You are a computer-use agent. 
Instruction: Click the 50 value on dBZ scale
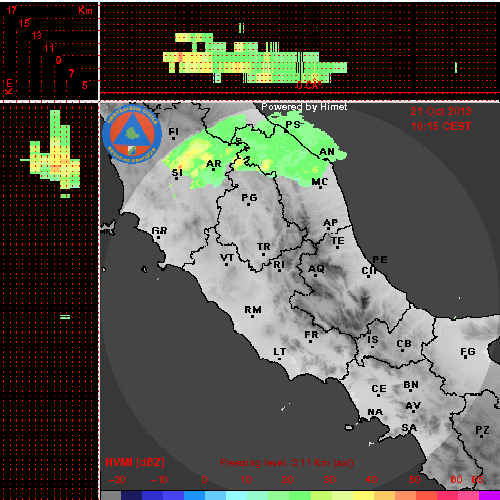tap(414, 480)
